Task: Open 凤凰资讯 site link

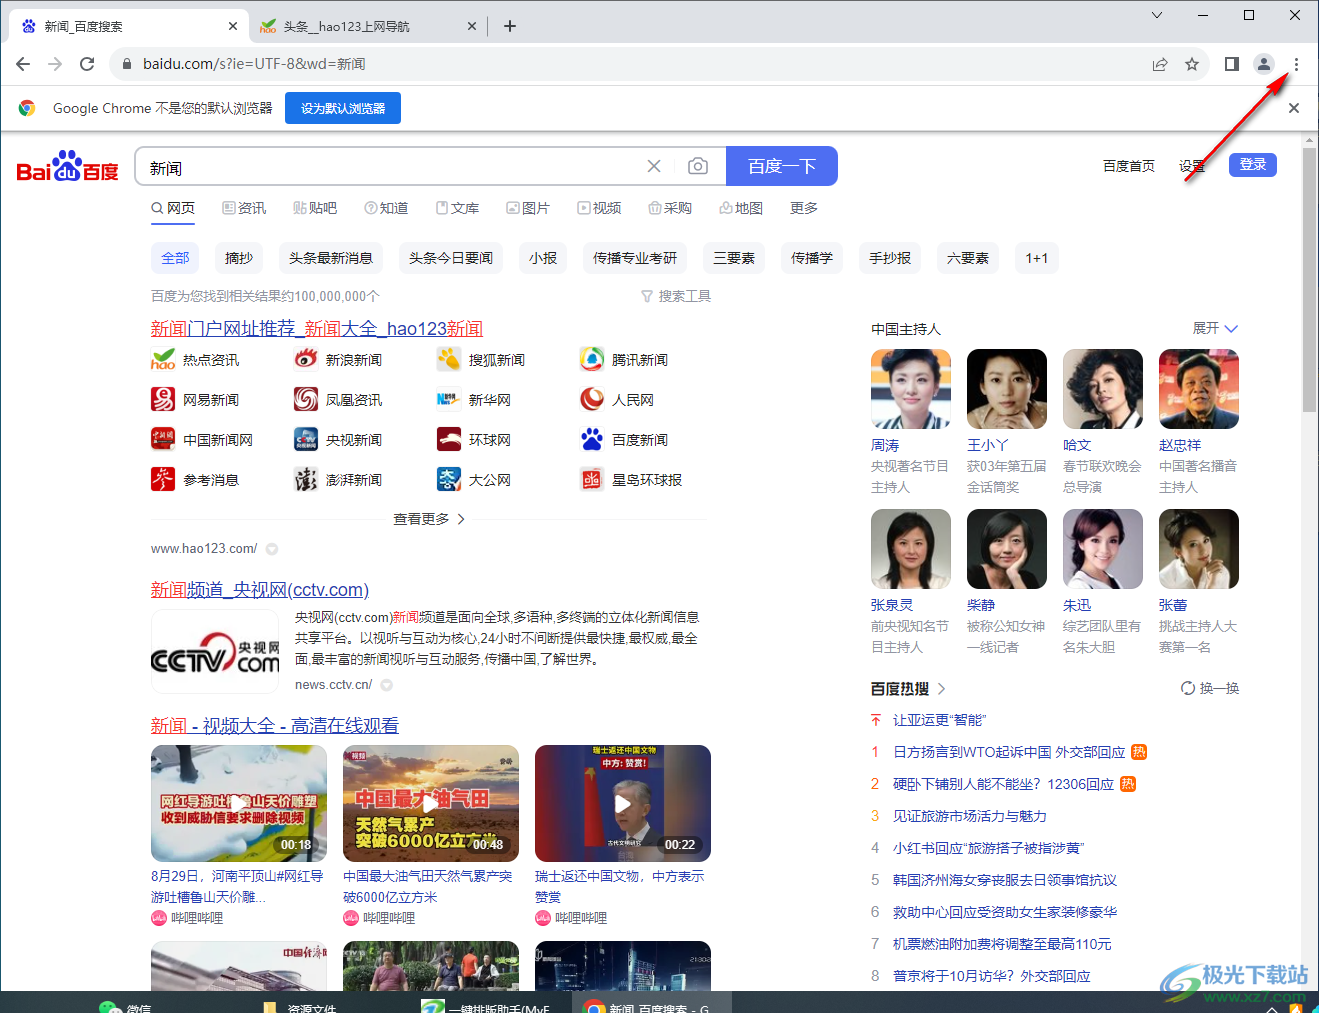Action: [x=338, y=400]
